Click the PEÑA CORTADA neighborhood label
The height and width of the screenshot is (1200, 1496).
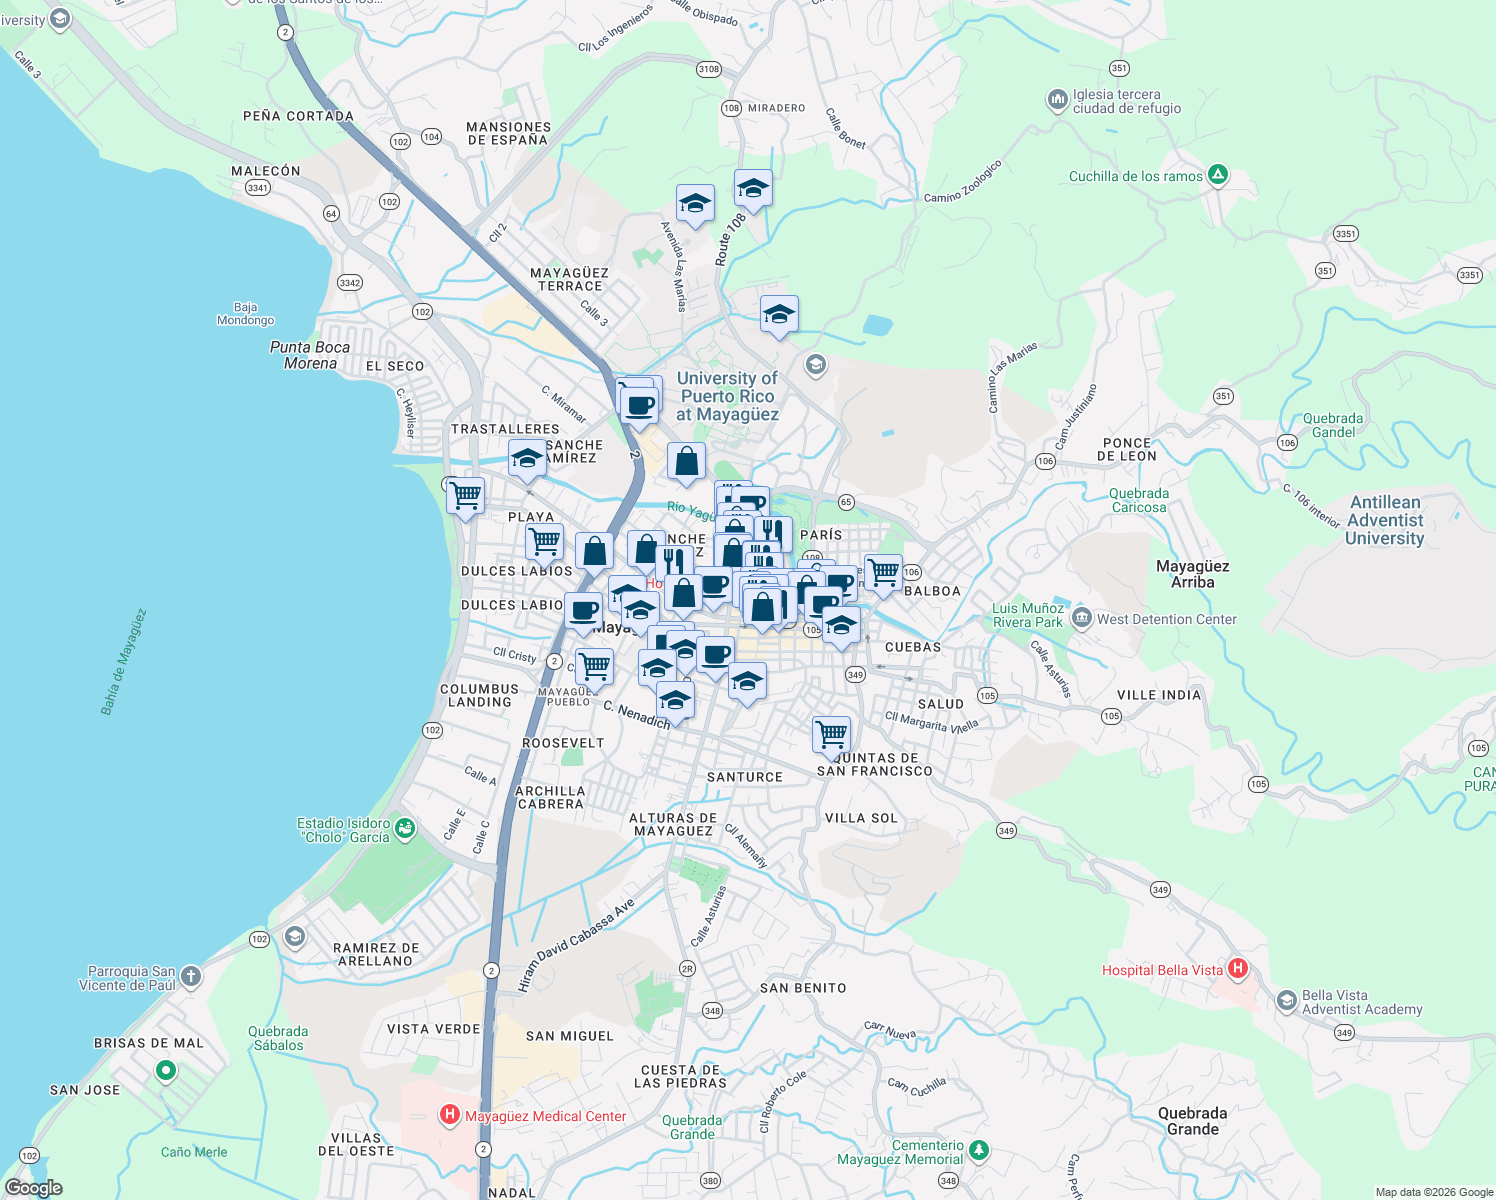(x=299, y=116)
